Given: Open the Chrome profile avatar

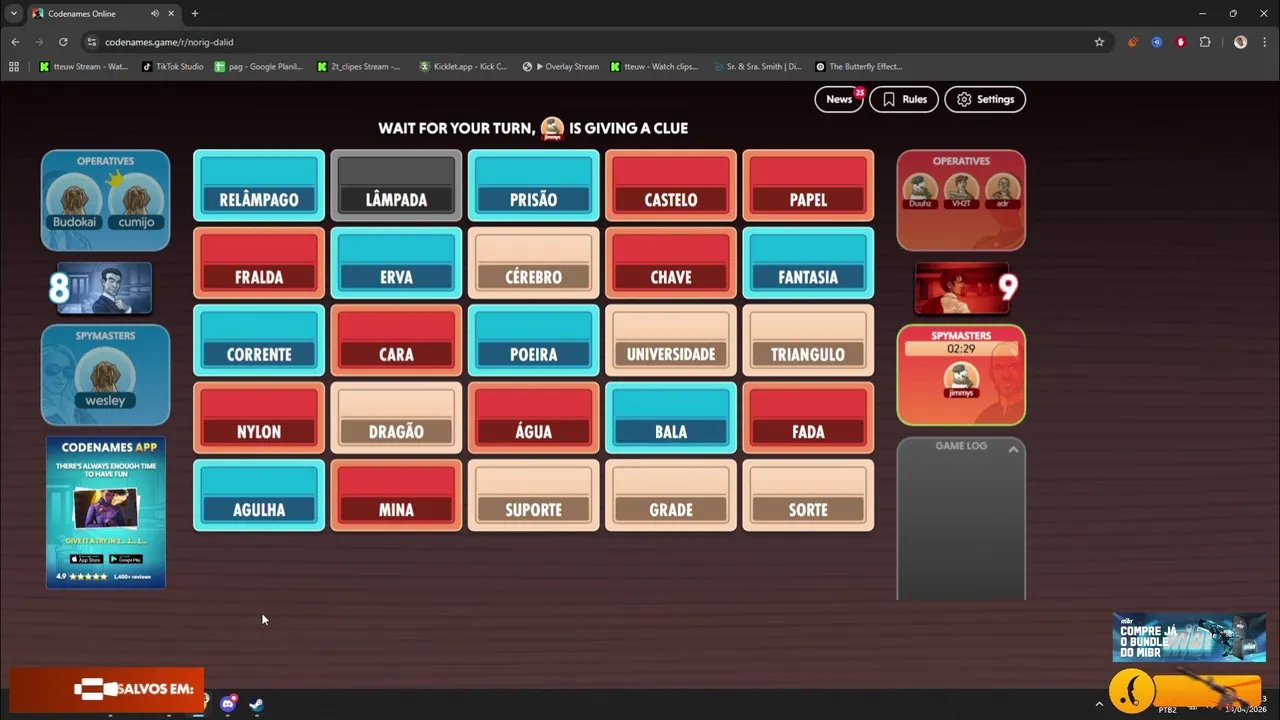Looking at the screenshot, I should click(1240, 42).
